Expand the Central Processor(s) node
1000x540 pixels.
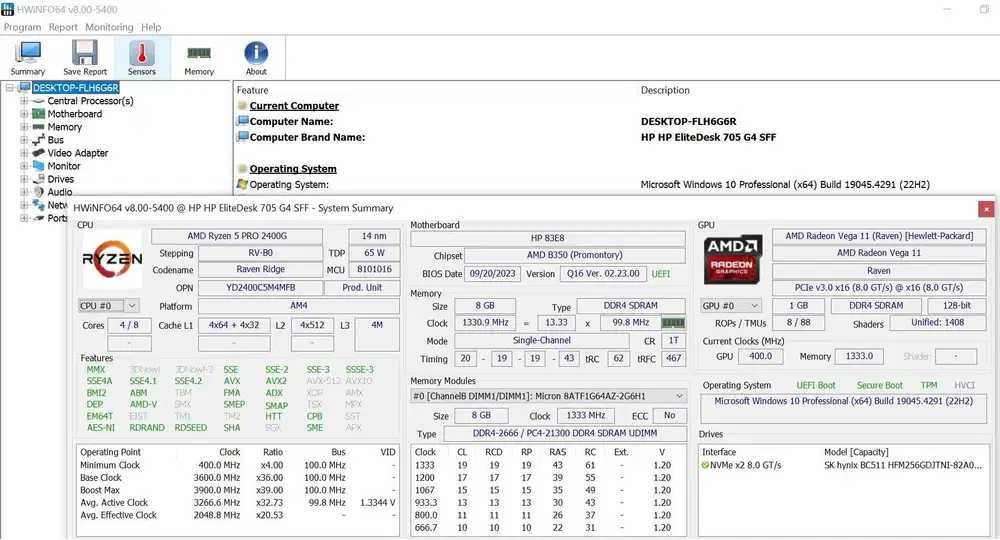point(24,101)
